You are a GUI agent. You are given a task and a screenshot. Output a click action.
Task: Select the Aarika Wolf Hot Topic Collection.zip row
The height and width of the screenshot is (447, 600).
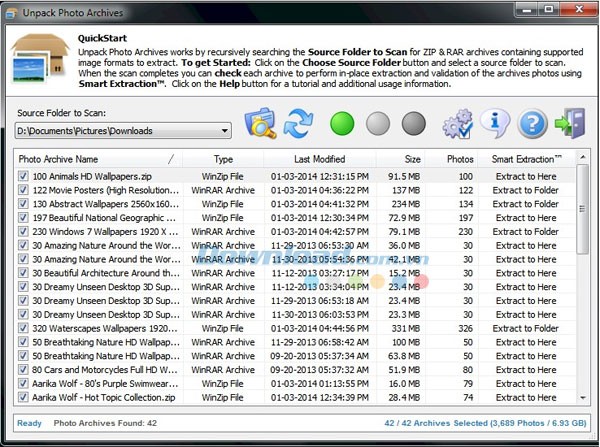point(100,397)
